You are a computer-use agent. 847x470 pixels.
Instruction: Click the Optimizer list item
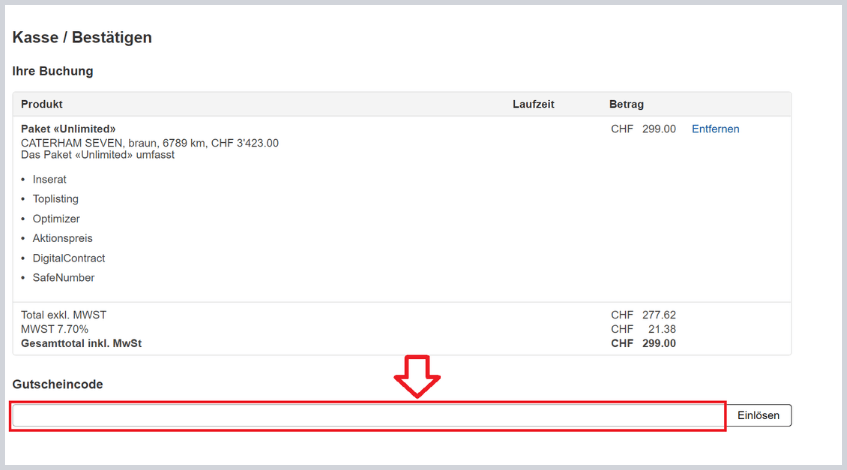pyautogui.click(x=56, y=218)
